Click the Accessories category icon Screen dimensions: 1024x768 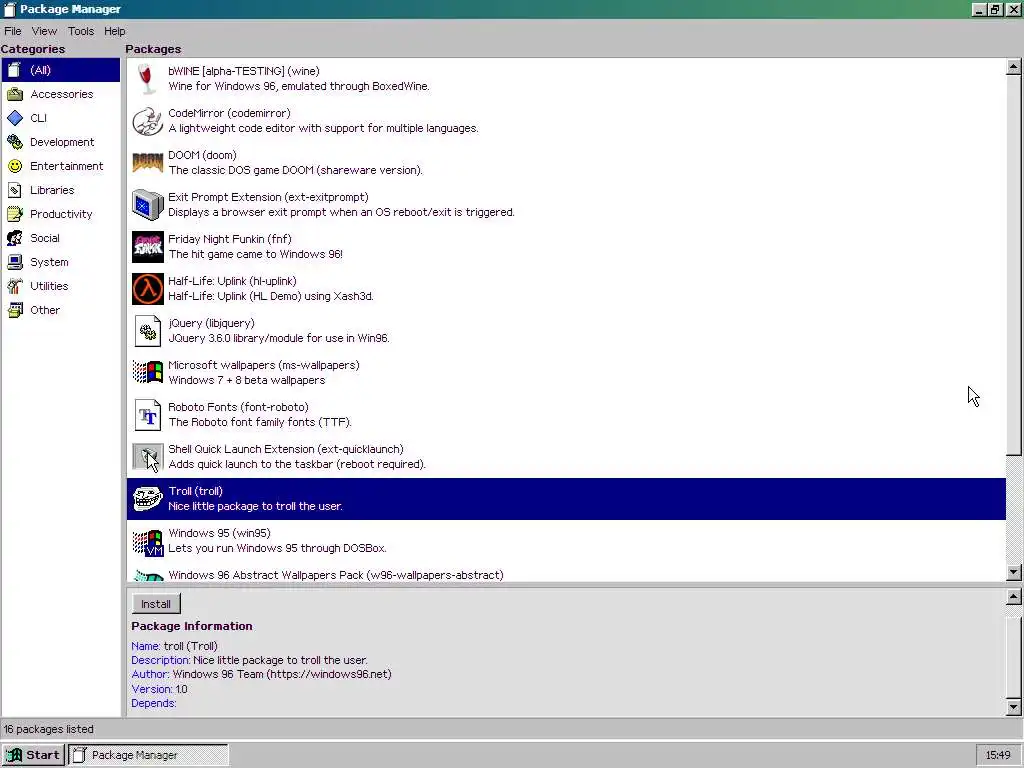(15, 94)
